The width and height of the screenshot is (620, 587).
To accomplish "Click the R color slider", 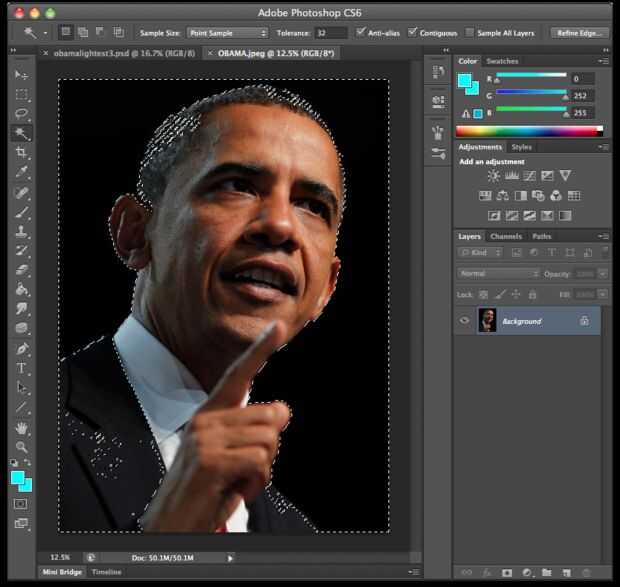I will [531, 75].
